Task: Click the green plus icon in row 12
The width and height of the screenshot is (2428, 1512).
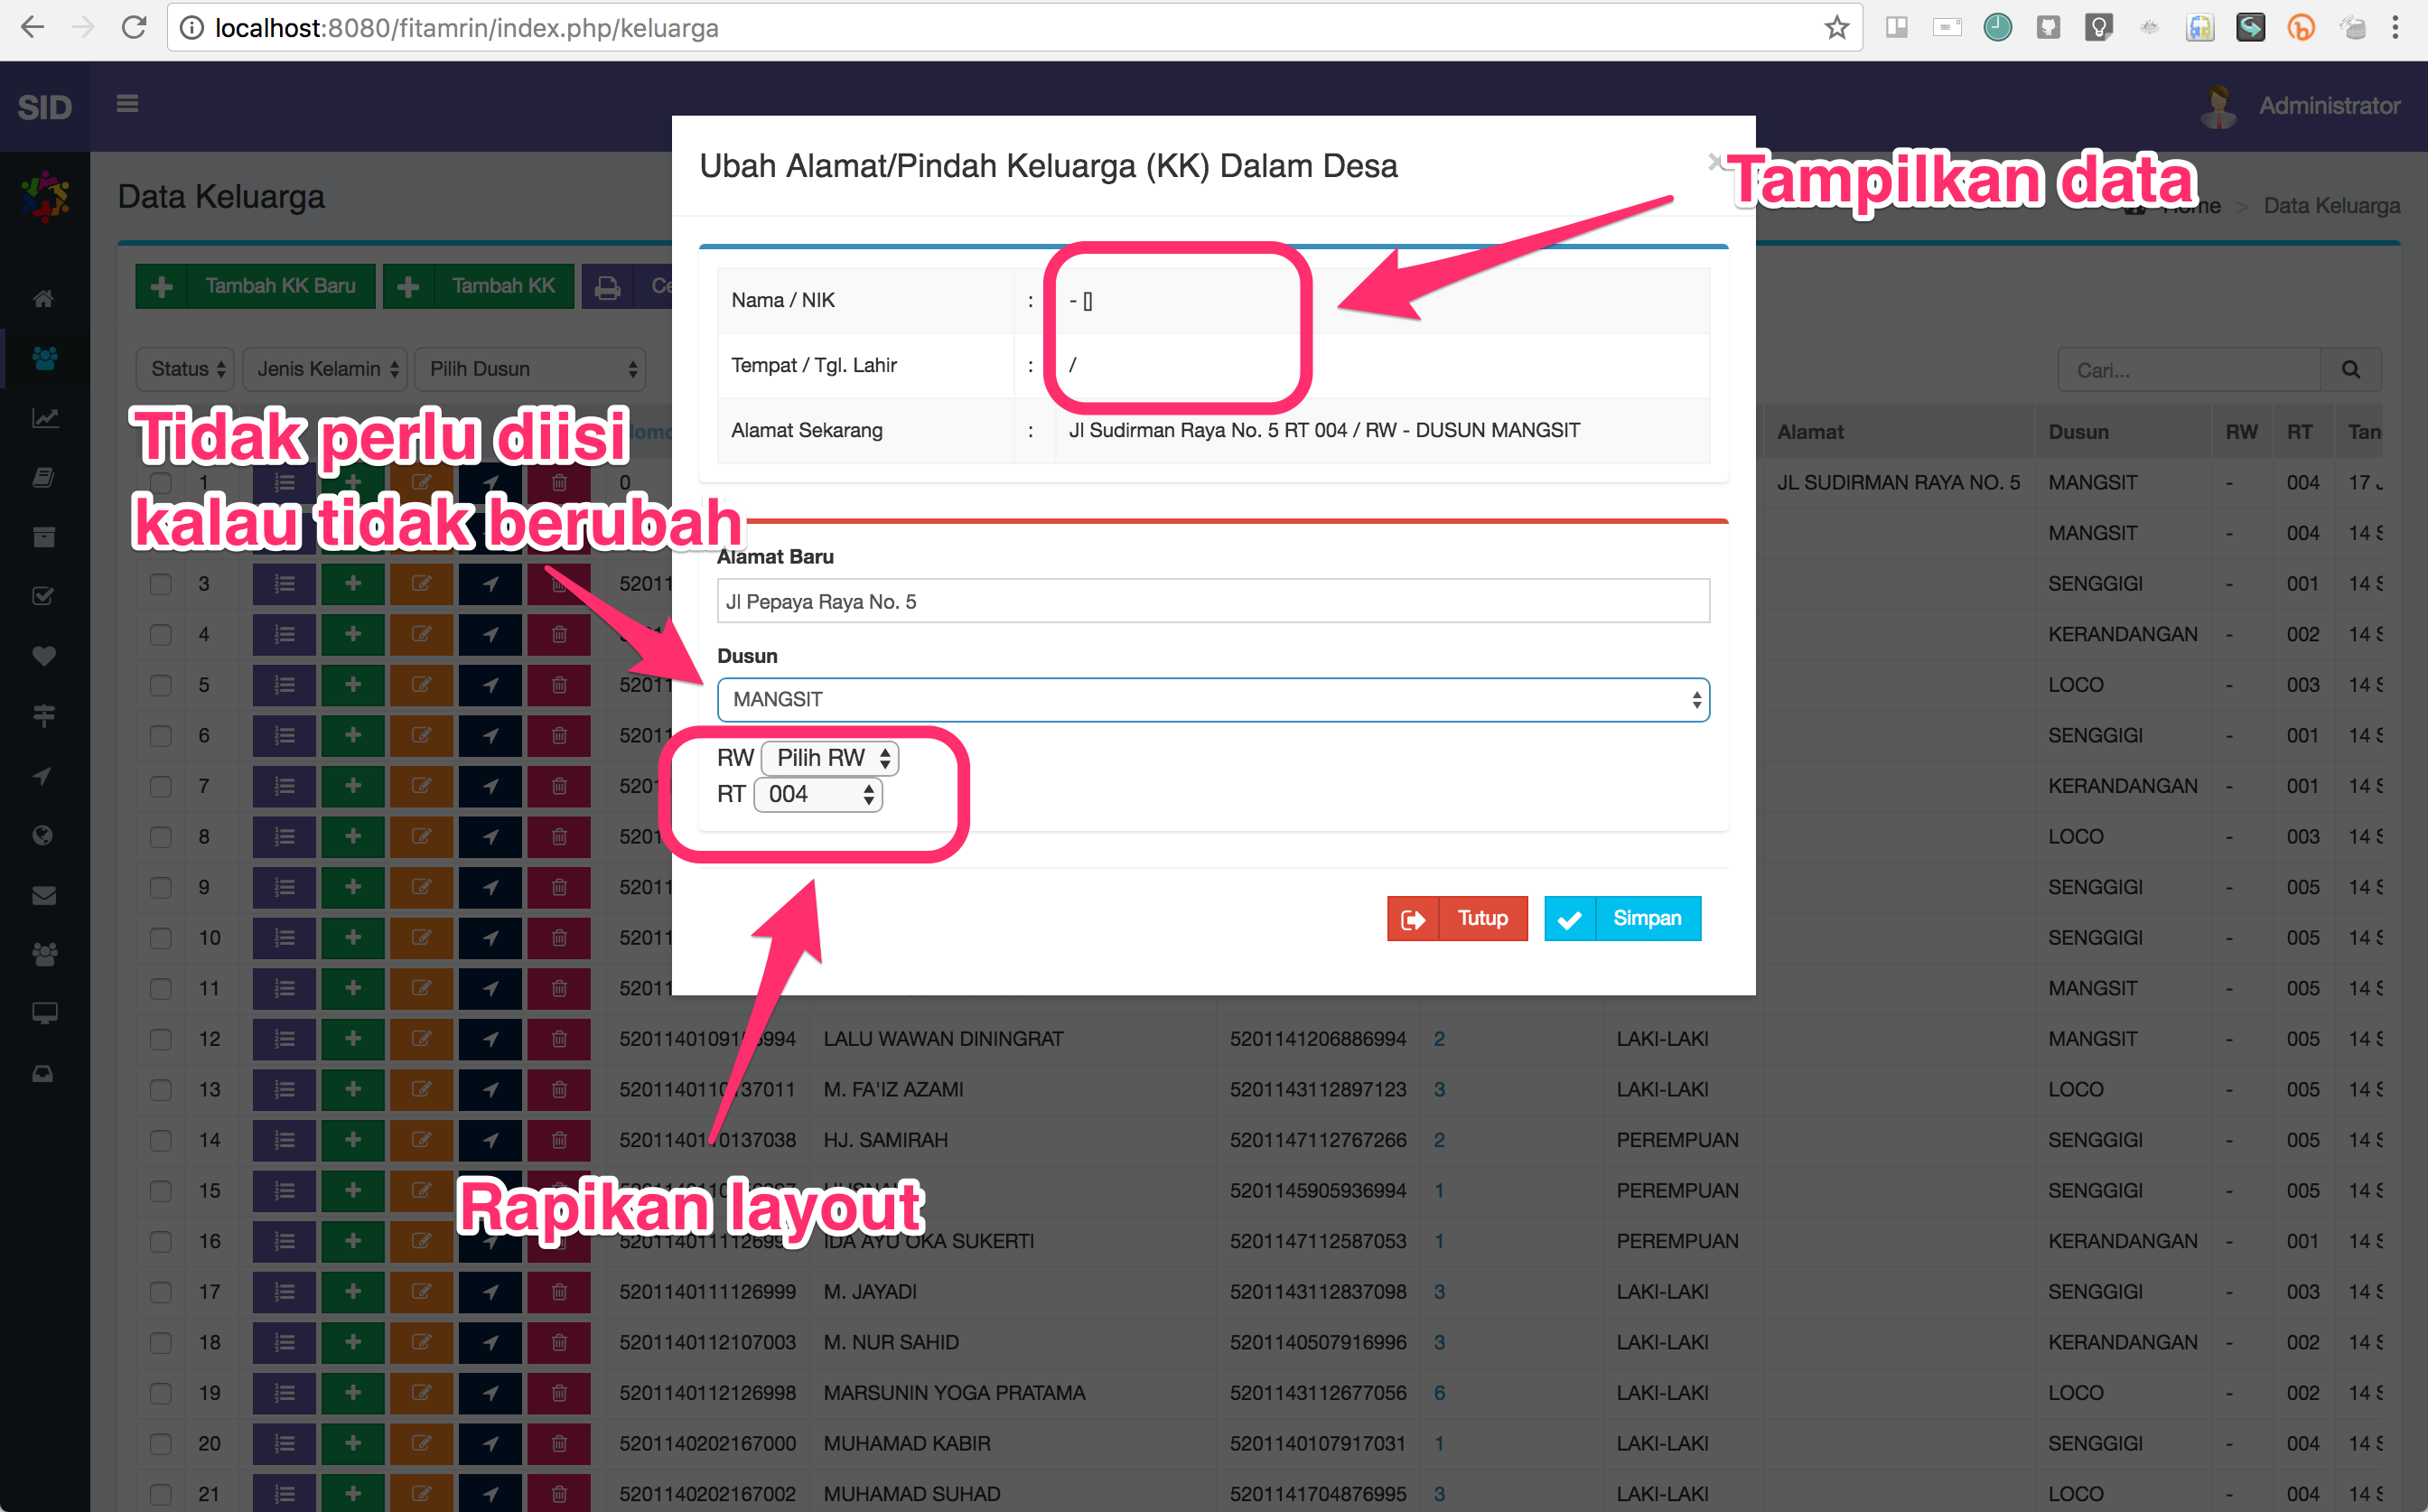Action: tap(353, 1039)
